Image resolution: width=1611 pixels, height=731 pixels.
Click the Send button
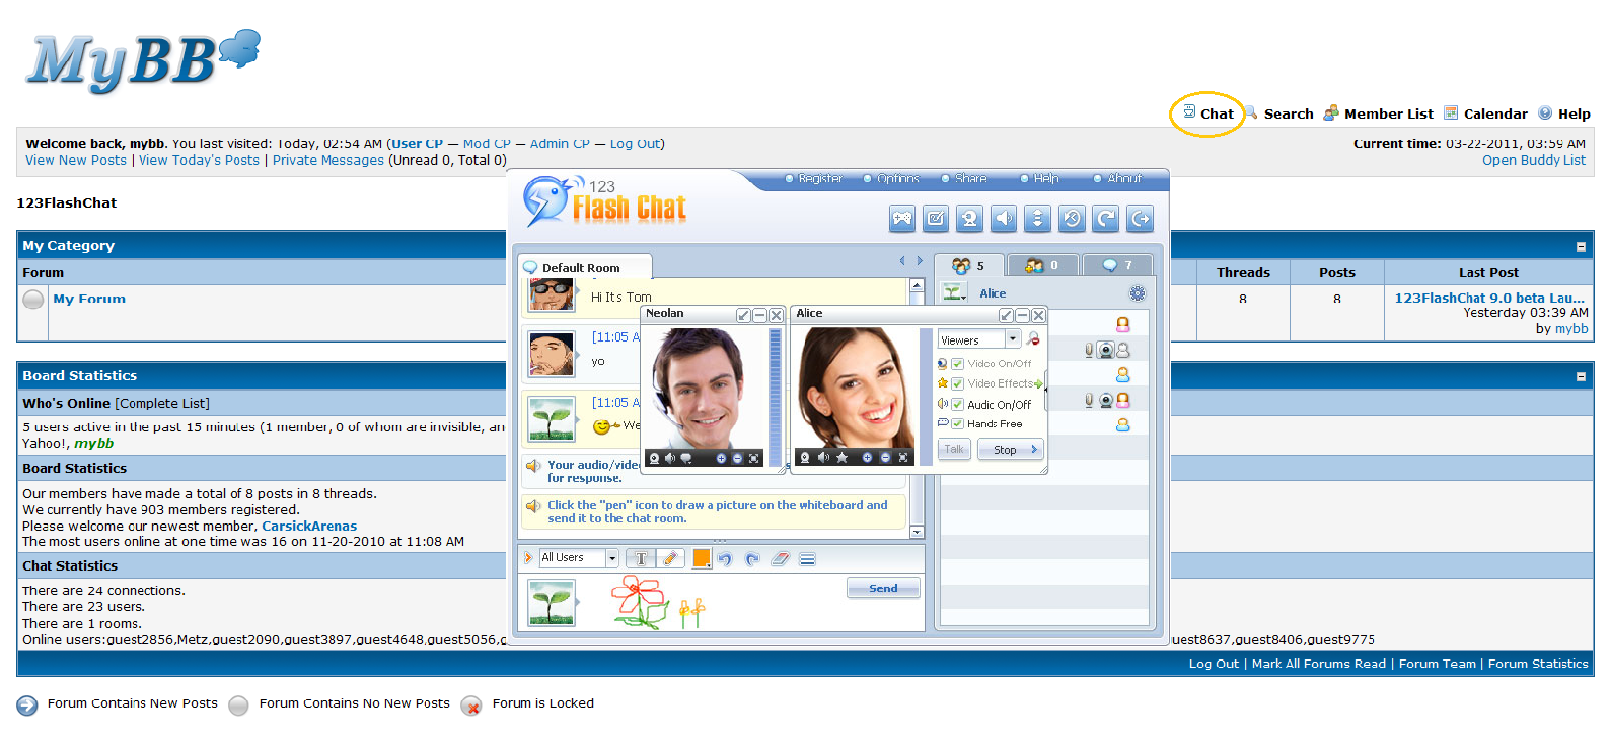click(x=883, y=588)
